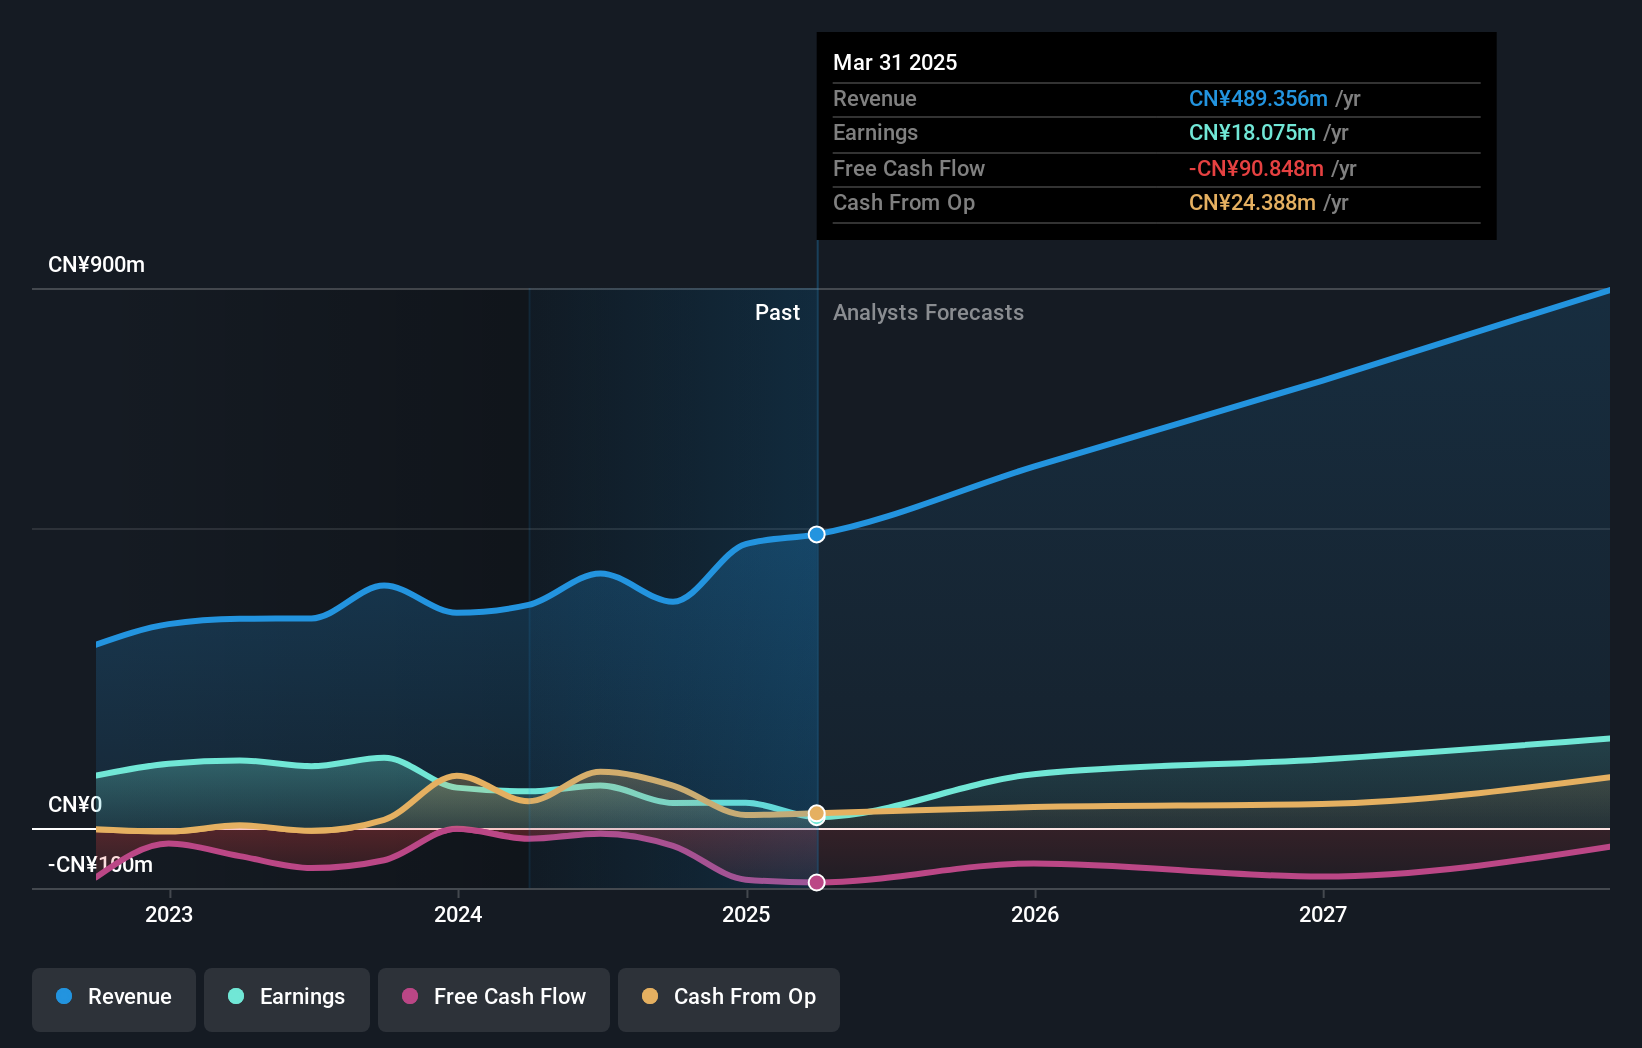Screen dimensions: 1642x1048
Task: Click the Mar 31 2025 tooltip date
Action: pos(895,62)
